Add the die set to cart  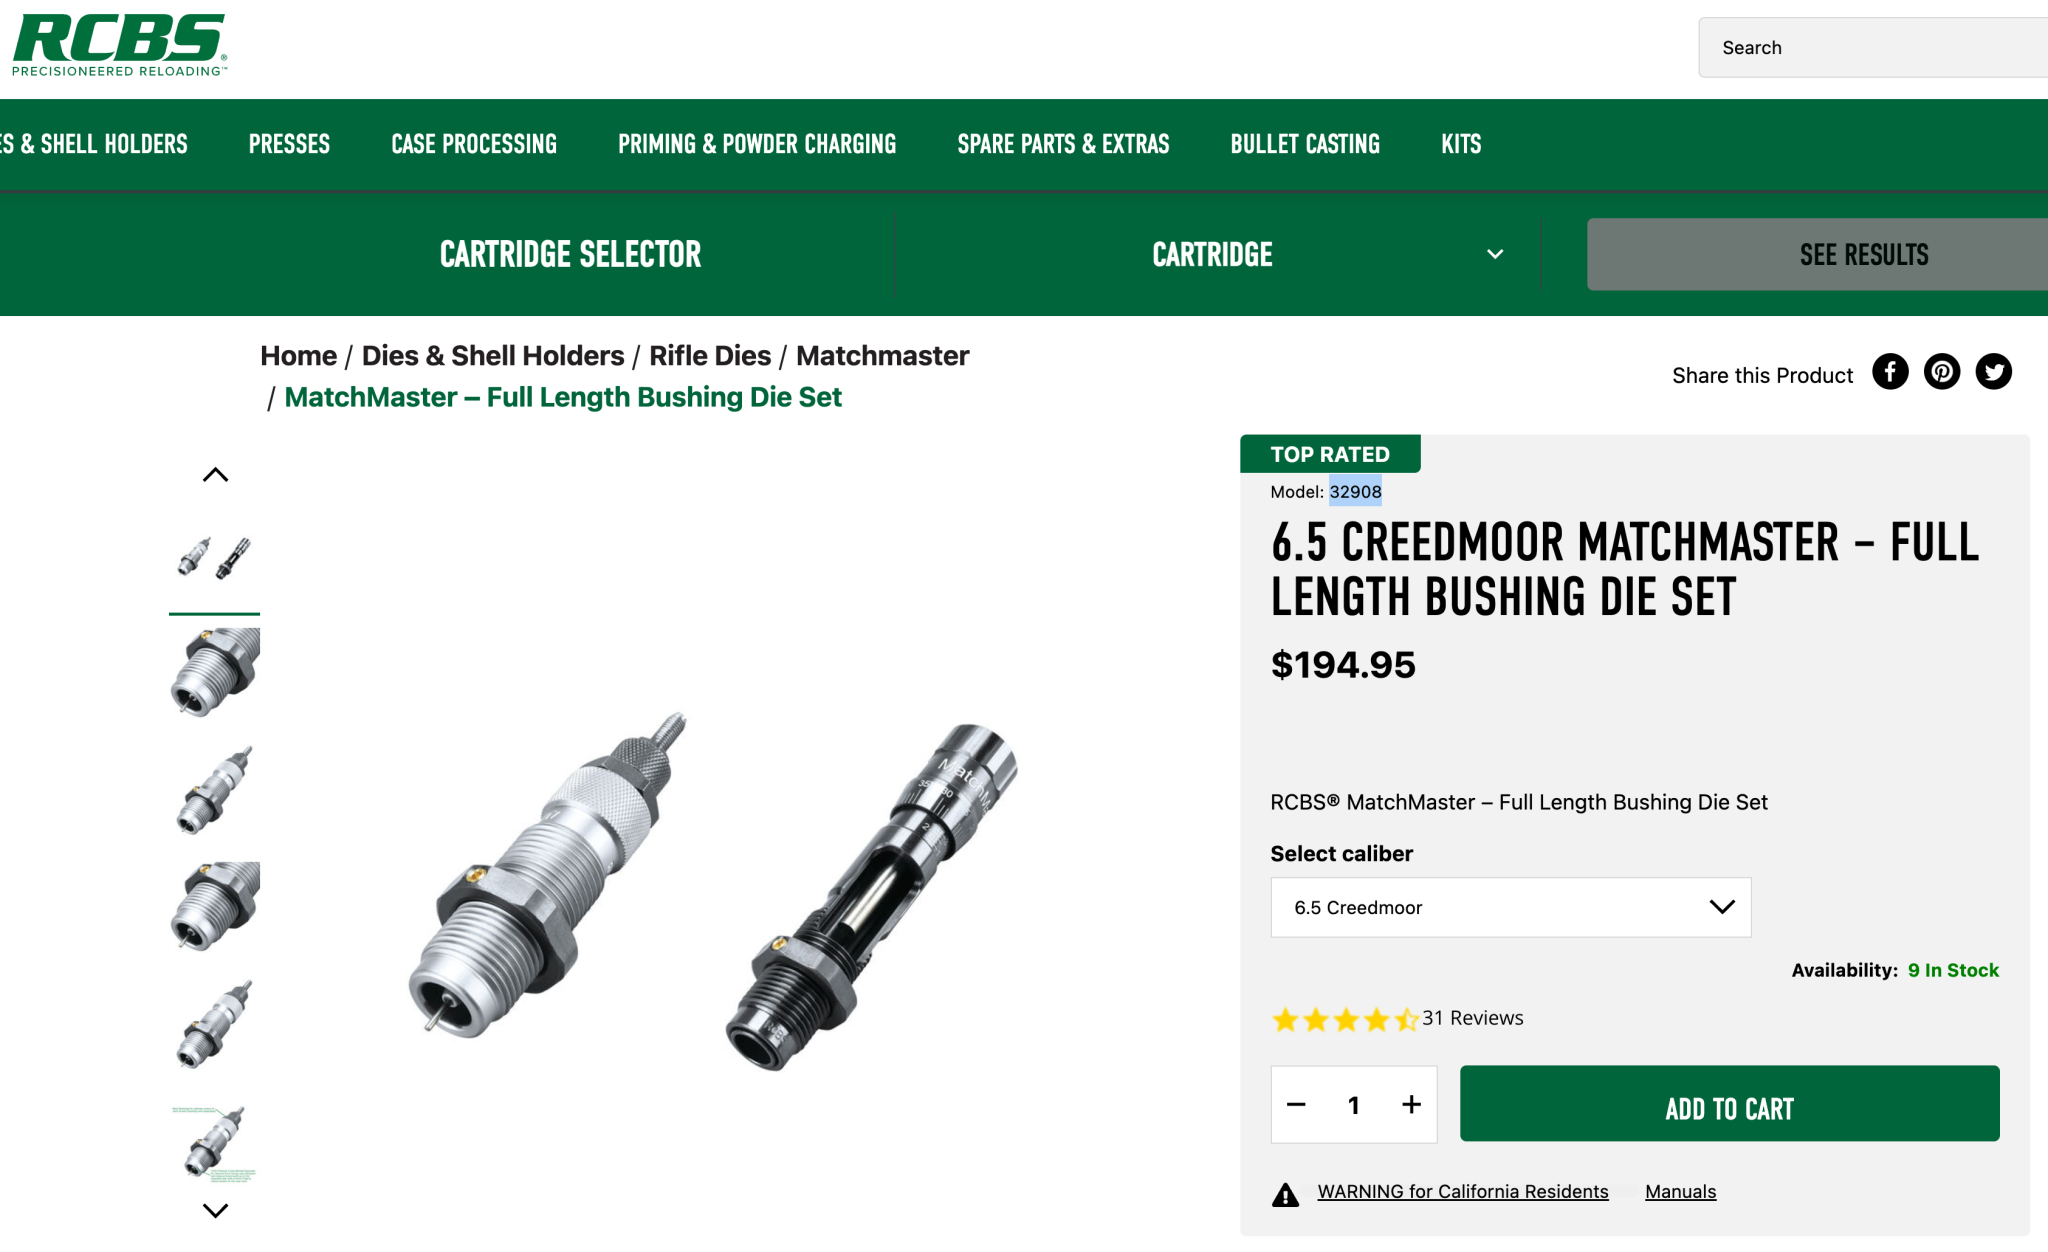[1729, 1104]
